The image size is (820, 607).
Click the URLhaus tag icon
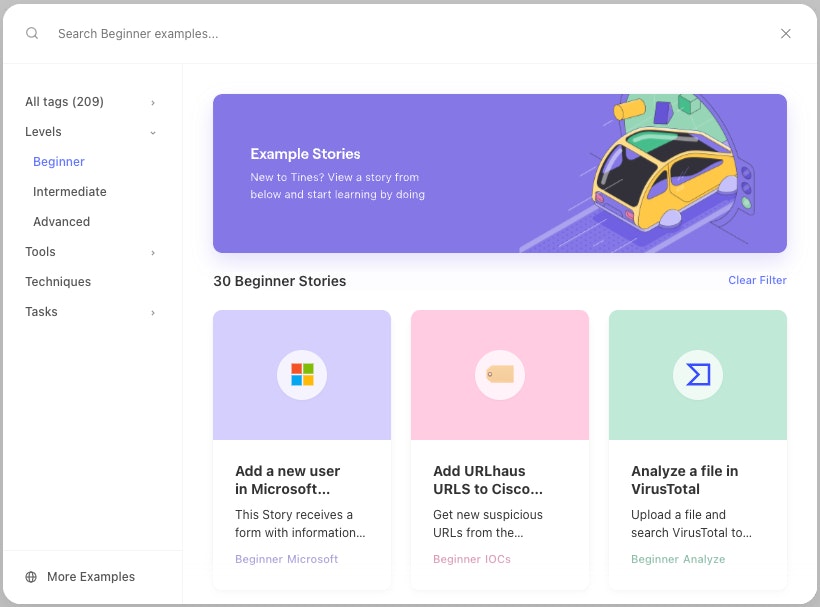[500, 375]
